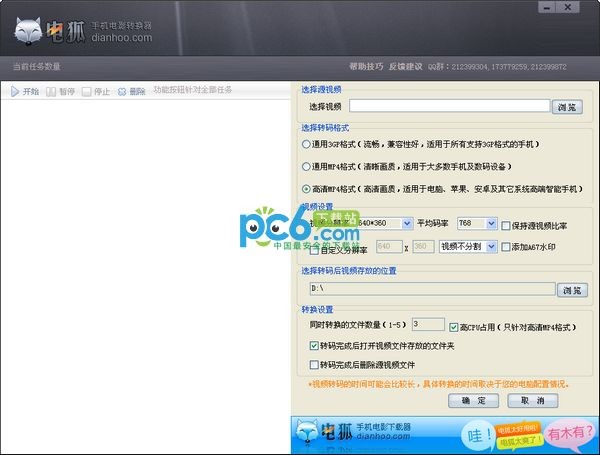
Task: Toggle 添加A67水印 watermark checkbox
Action: [x=505, y=247]
